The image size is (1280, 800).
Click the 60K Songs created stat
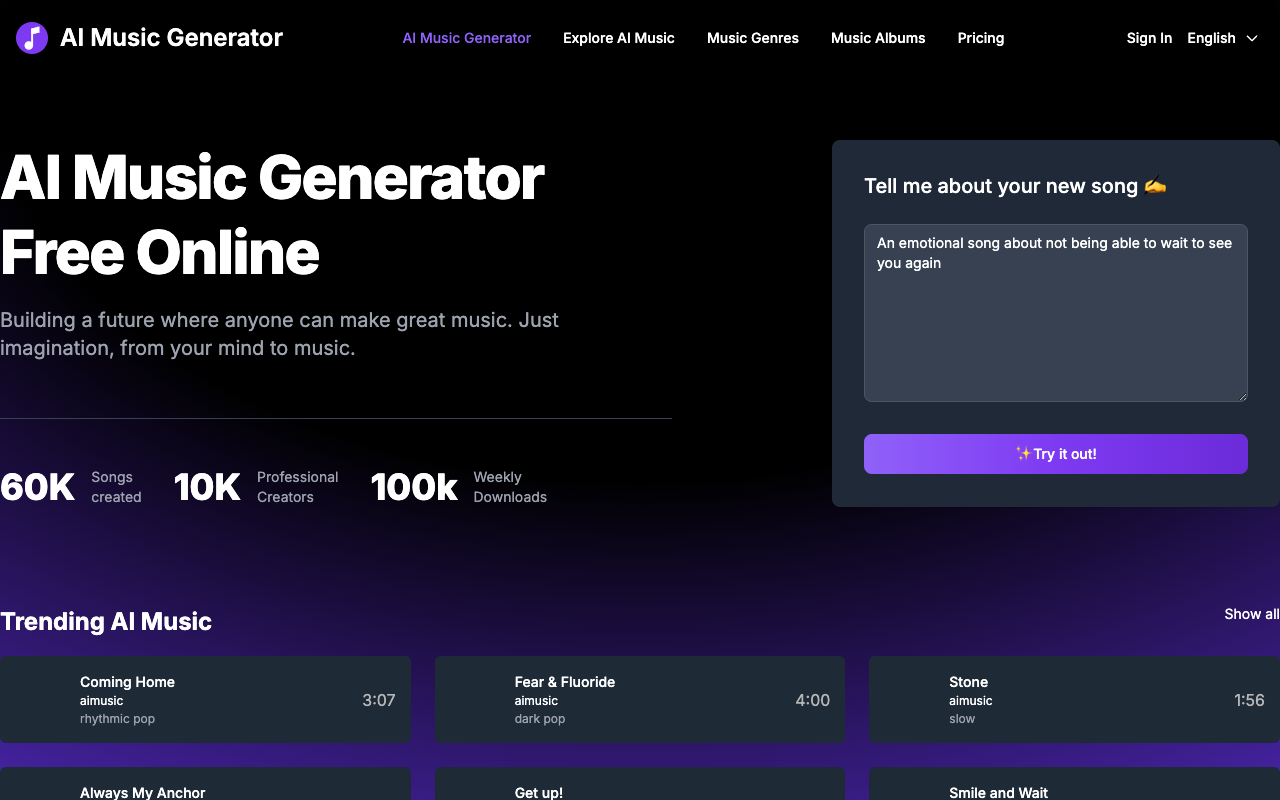tap(71, 487)
